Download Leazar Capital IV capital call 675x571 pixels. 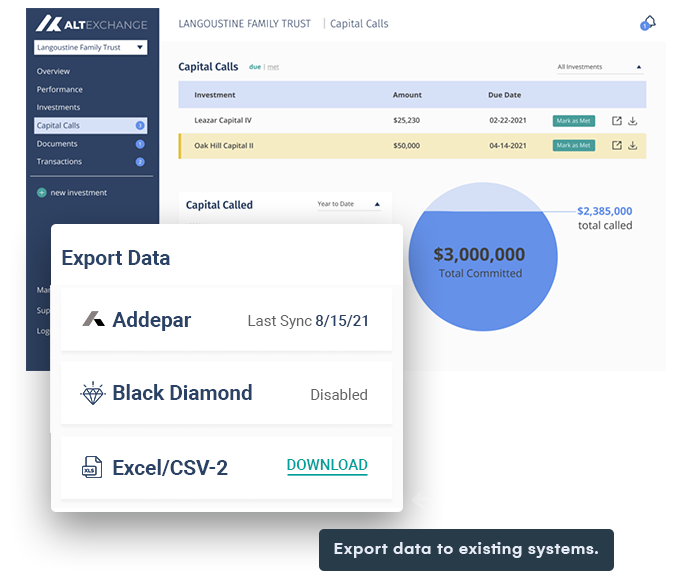(632, 121)
